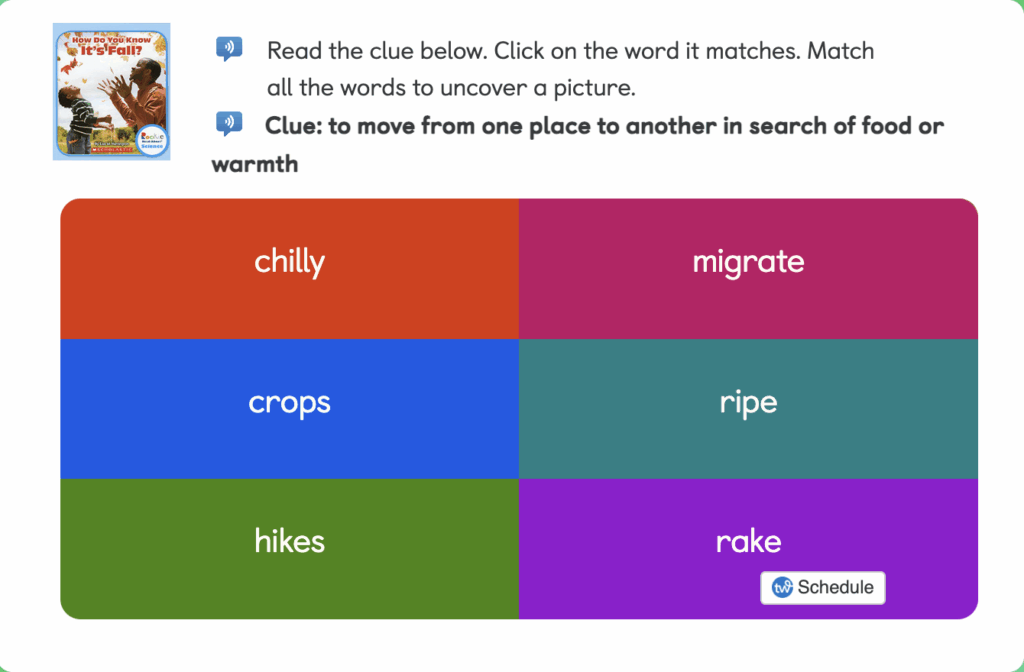Select the word "chilly"
Viewport: 1024px width, 672px height.
[x=289, y=262]
